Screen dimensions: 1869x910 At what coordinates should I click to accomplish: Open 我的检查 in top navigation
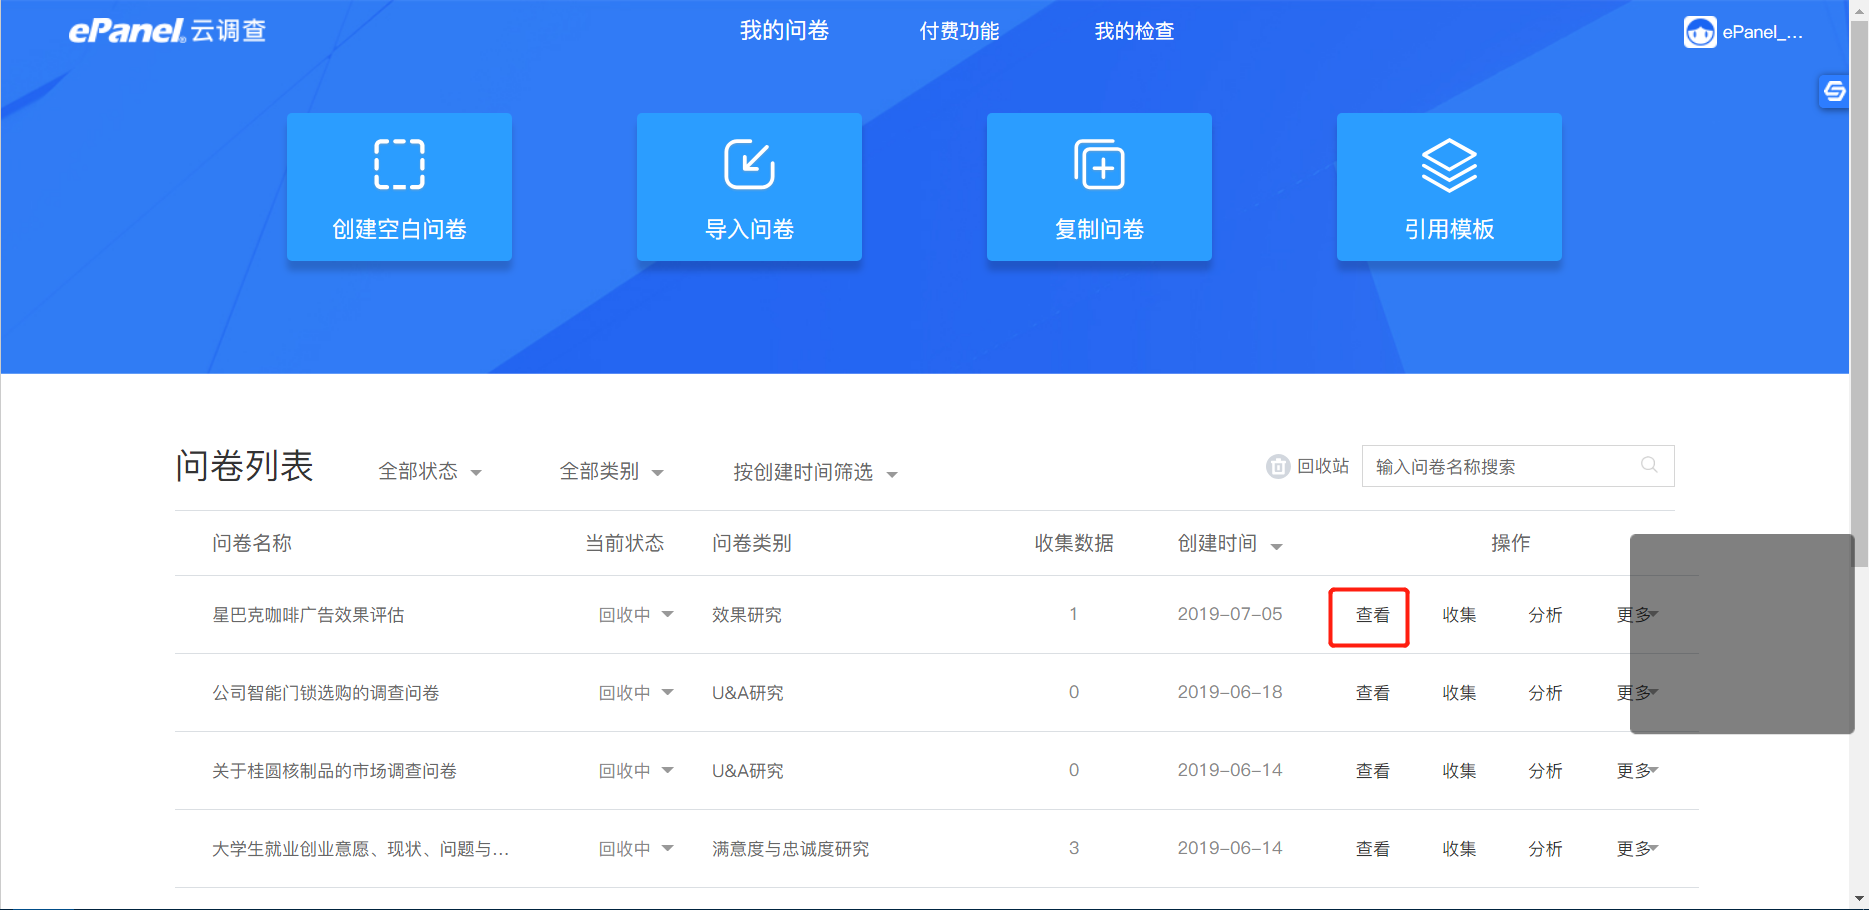coord(1134,31)
